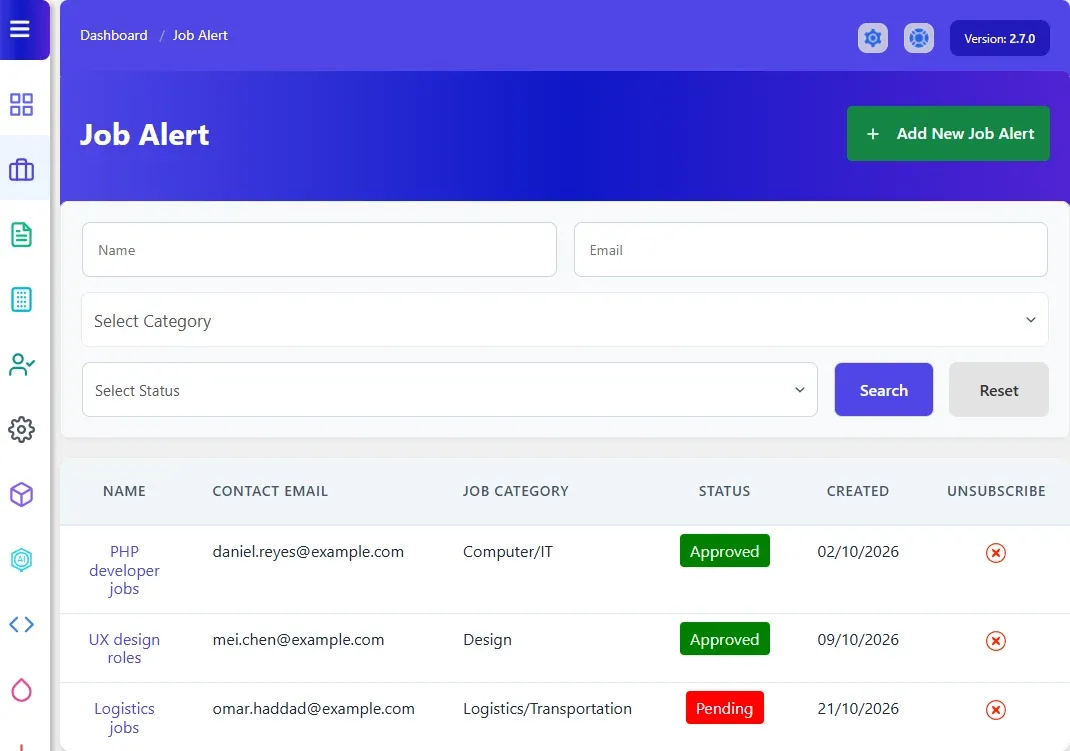This screenshot has width=1070, height=751.
Task: Click the calculator-style icon in sidebar
Action: pyautogui.click(x=21, y=299)
